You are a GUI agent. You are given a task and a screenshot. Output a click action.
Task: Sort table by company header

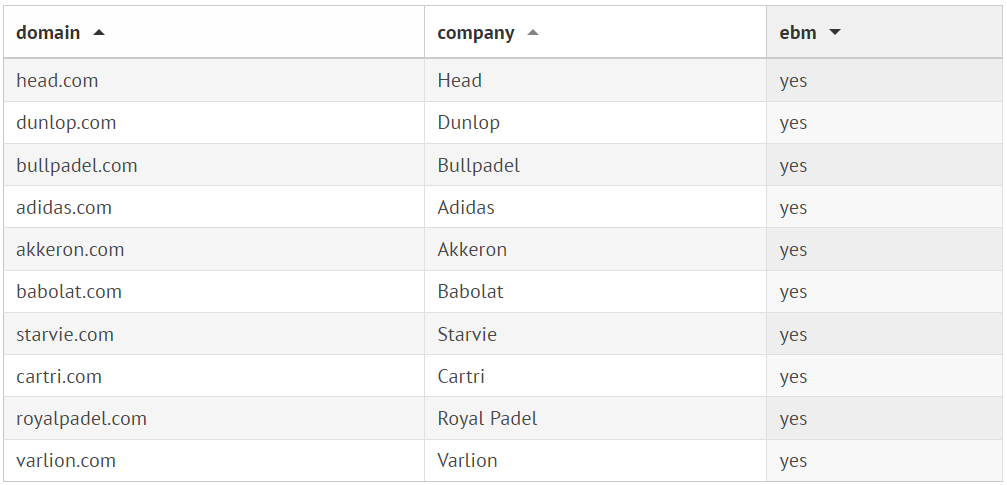pos(476,32)
